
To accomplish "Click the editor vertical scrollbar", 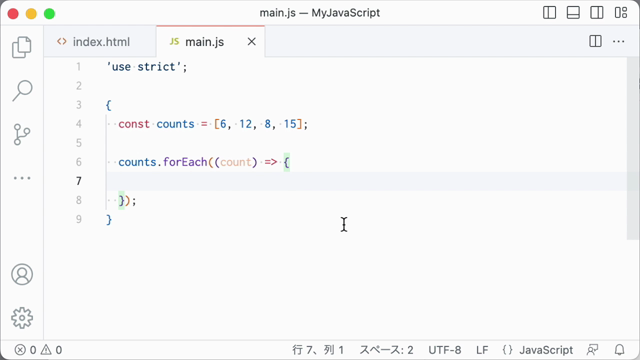I will [633, 148].
